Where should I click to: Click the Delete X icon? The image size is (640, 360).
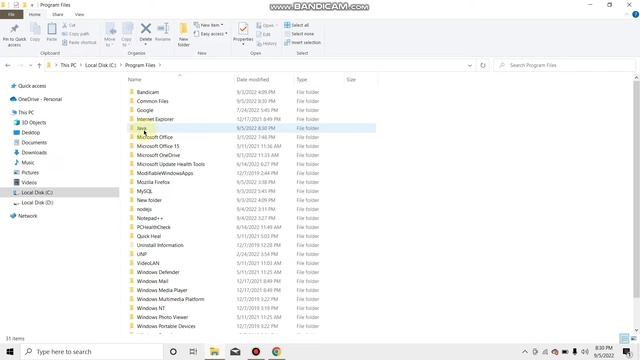(146, 28)
